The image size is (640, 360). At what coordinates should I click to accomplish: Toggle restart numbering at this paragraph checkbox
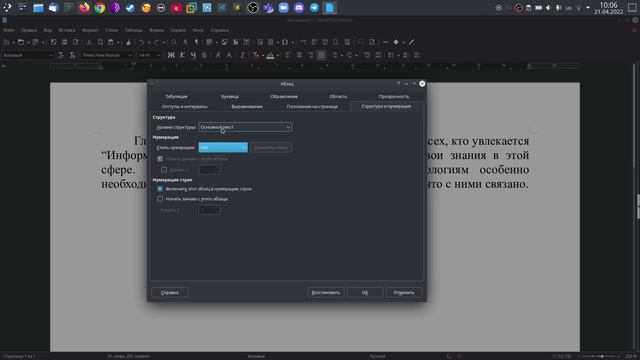click(x=160, y=159)
